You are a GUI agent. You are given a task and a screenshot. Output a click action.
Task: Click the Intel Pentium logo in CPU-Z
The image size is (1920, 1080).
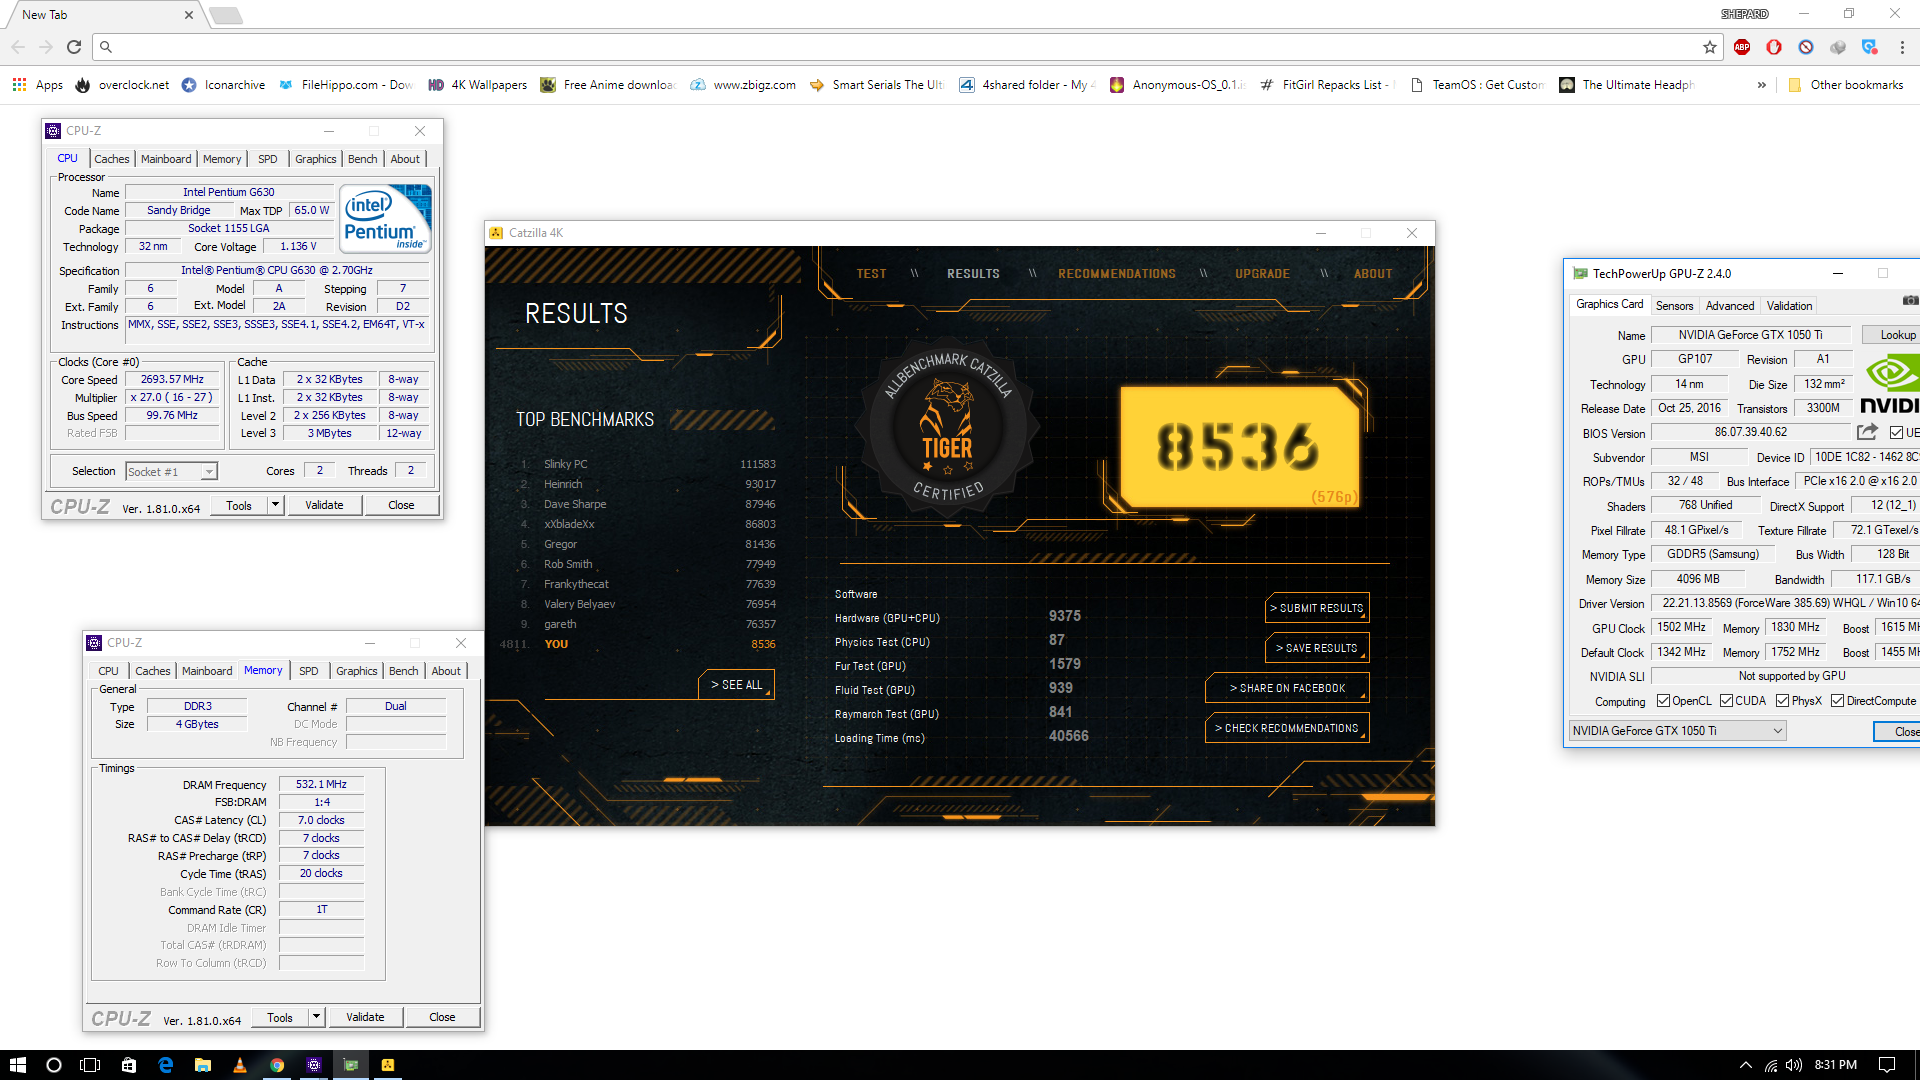[386, 217]
